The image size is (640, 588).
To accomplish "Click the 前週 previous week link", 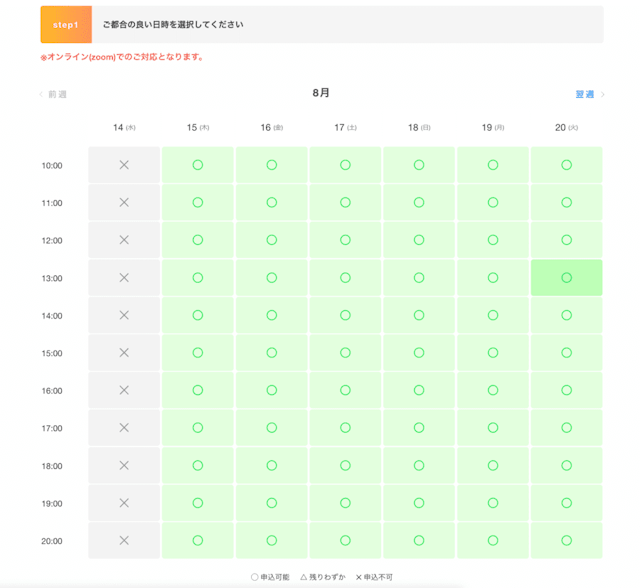I will [57, 94].
